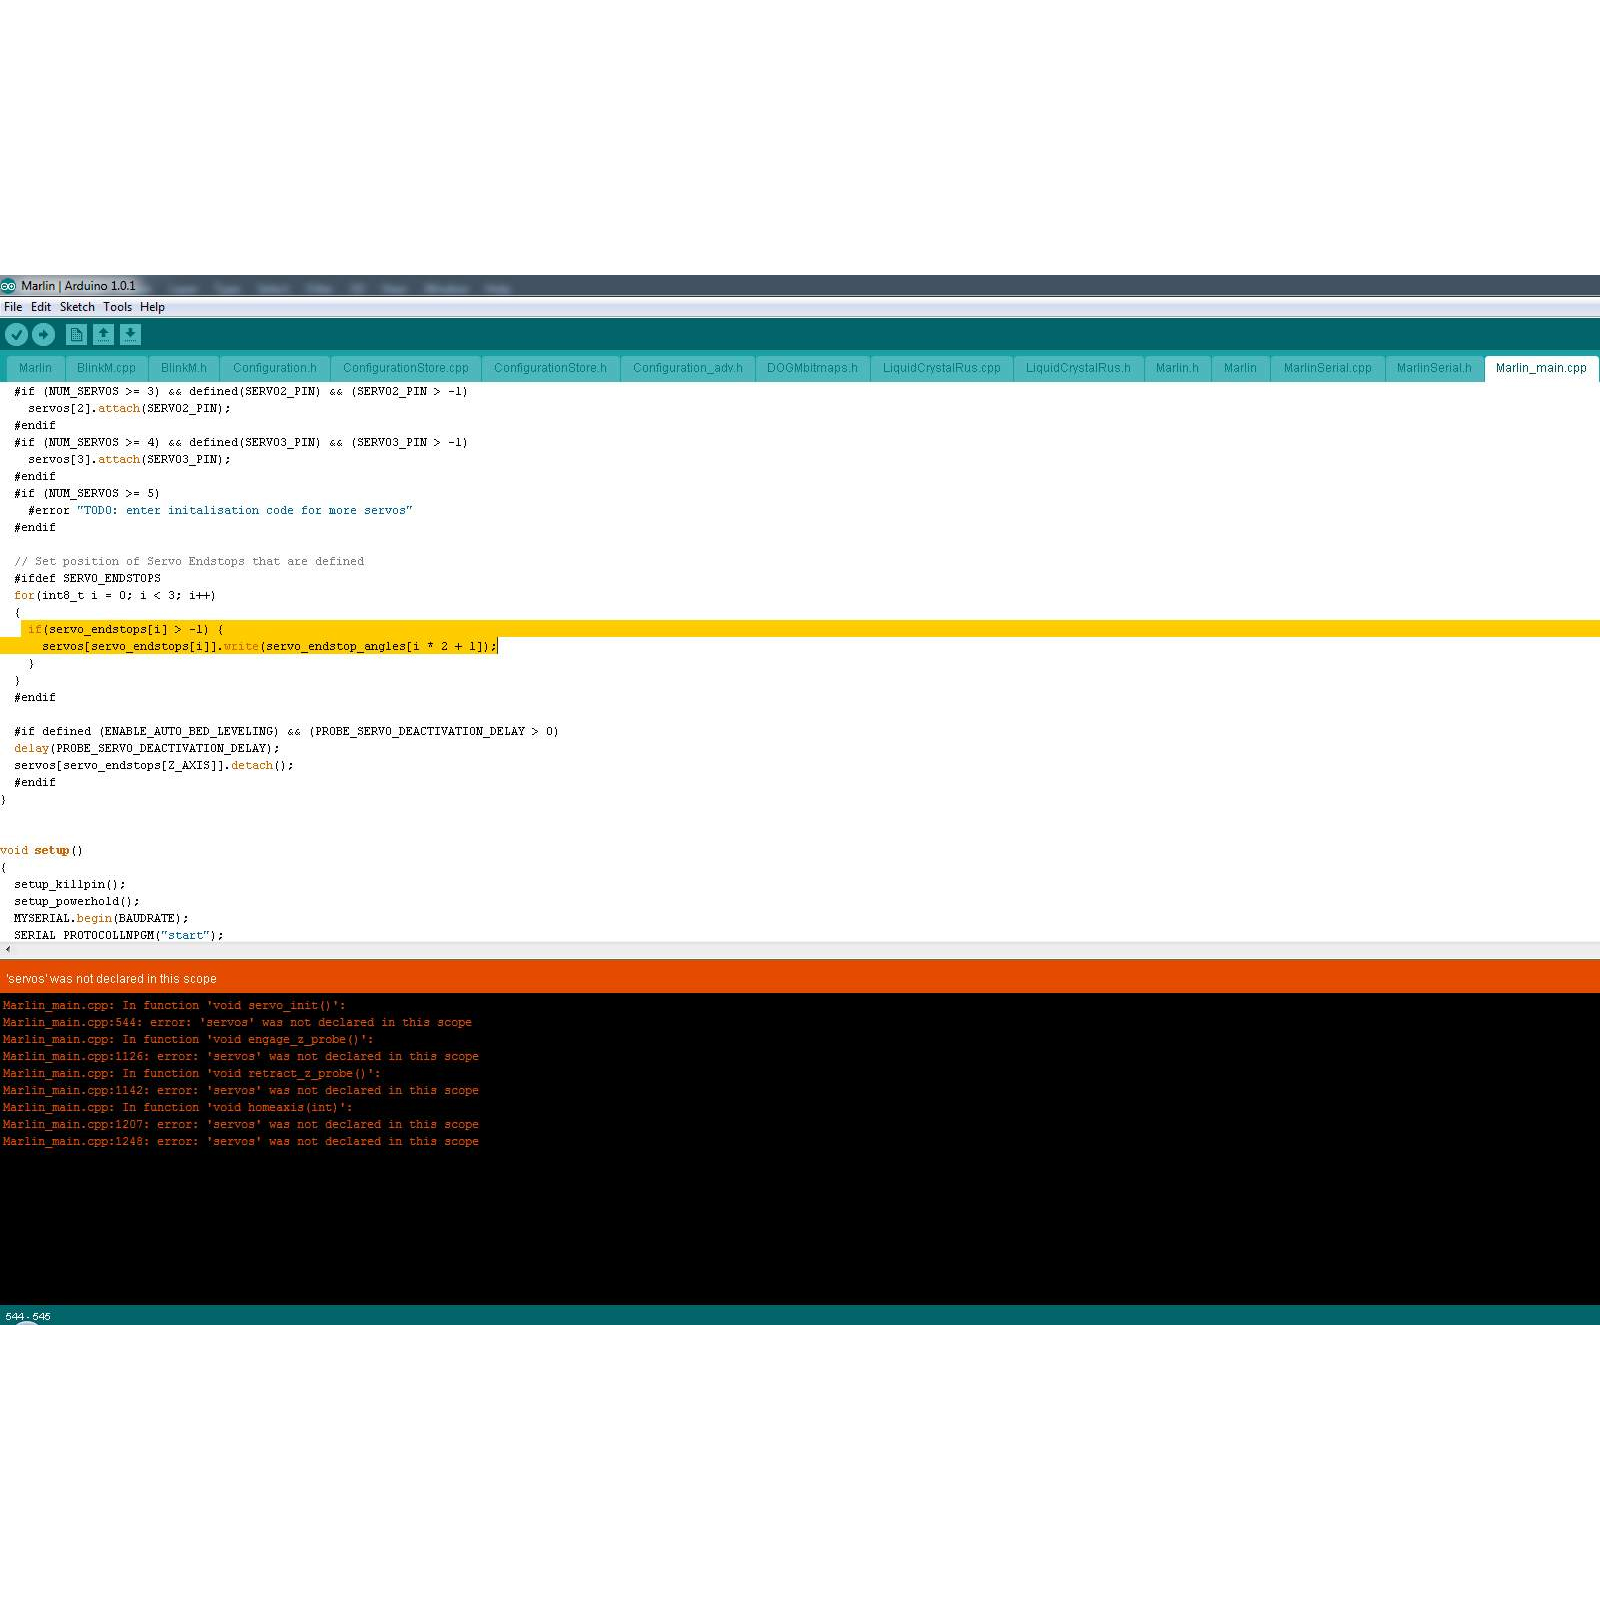
Task: Click the Arduino logo in title bar
Action: 9,286
